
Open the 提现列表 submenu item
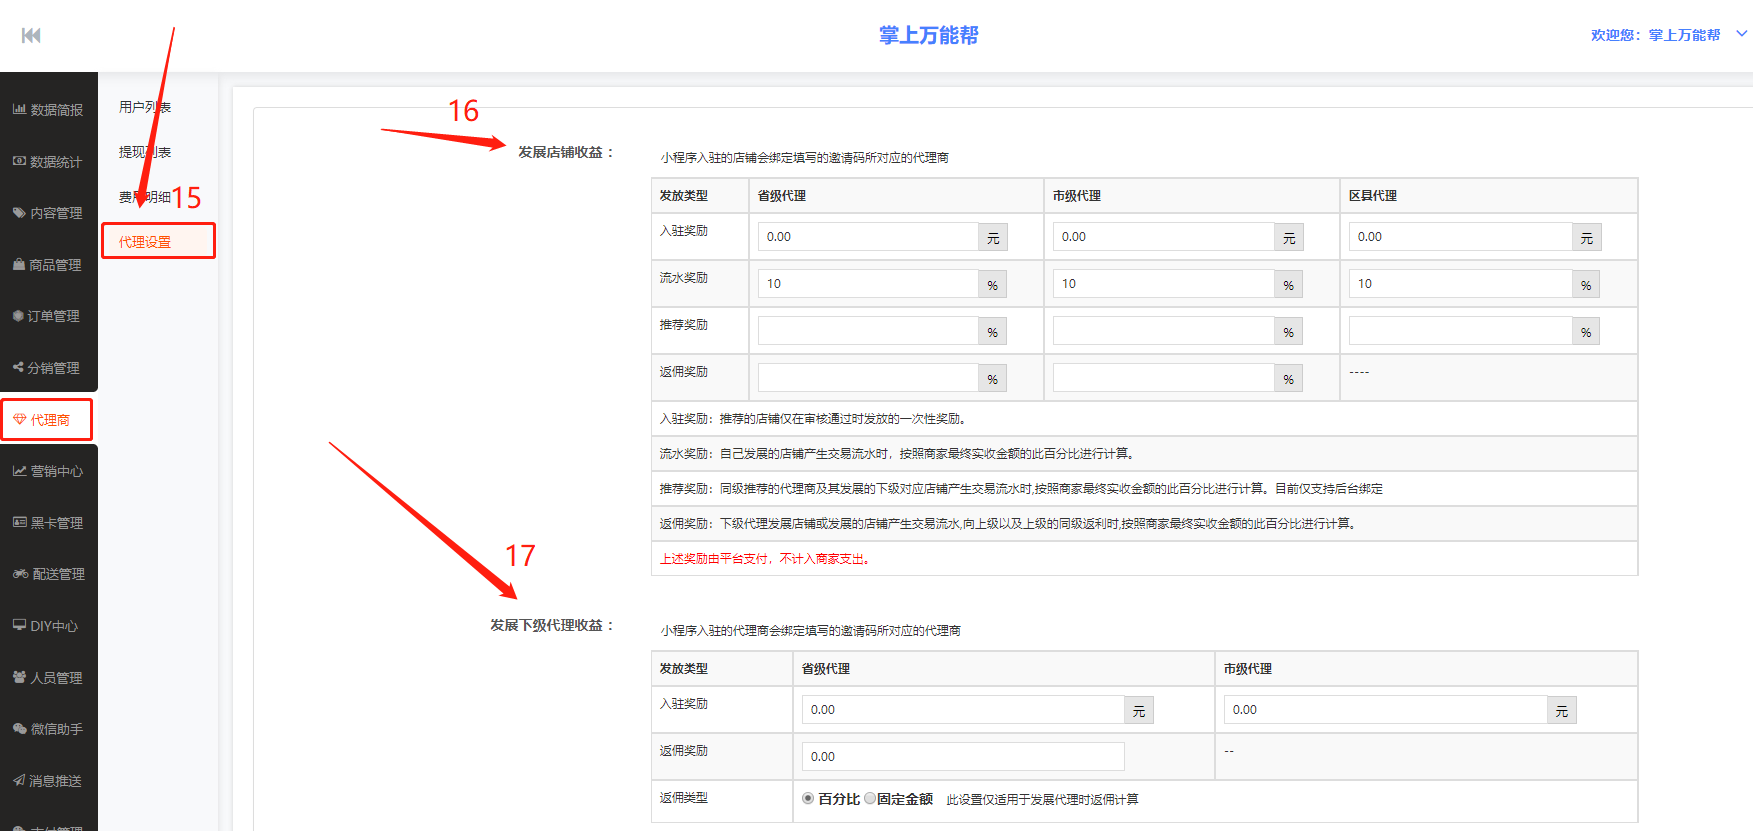[x=145, y=152]
